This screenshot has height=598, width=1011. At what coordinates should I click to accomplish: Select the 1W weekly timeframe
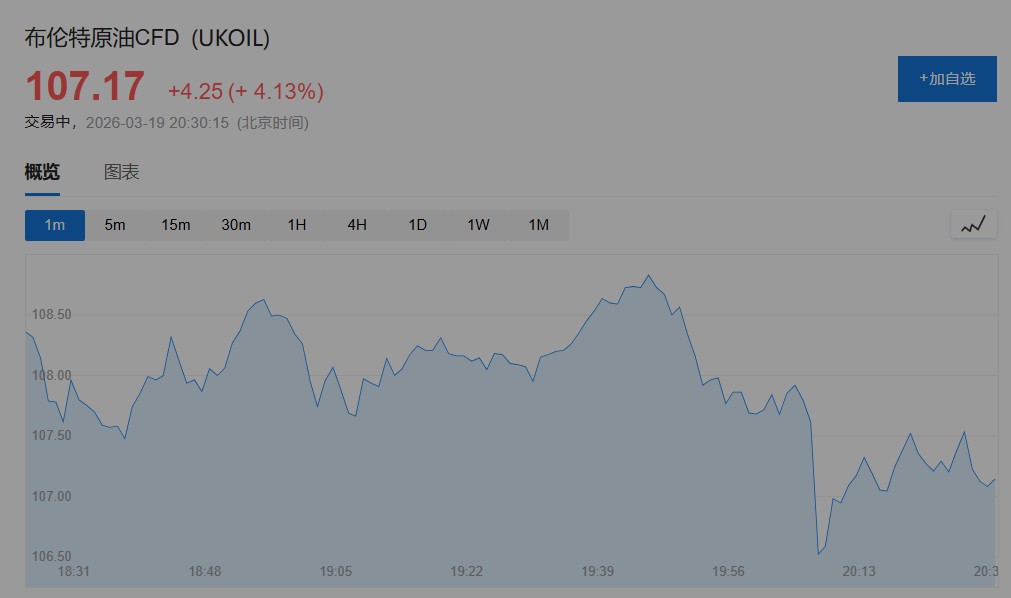478,225
